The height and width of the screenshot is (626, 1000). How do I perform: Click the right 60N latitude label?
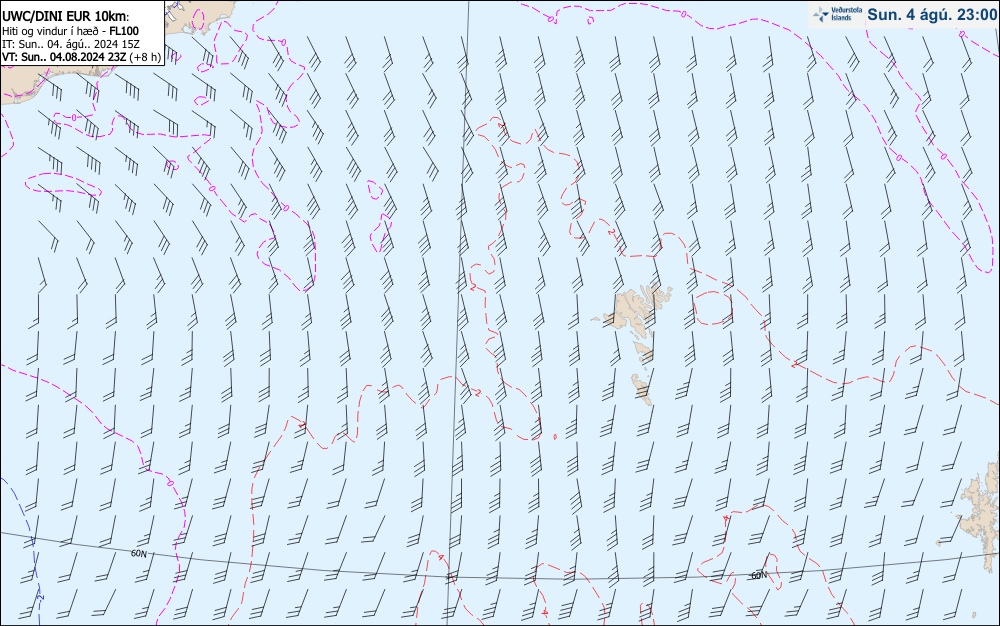point(759,576)
